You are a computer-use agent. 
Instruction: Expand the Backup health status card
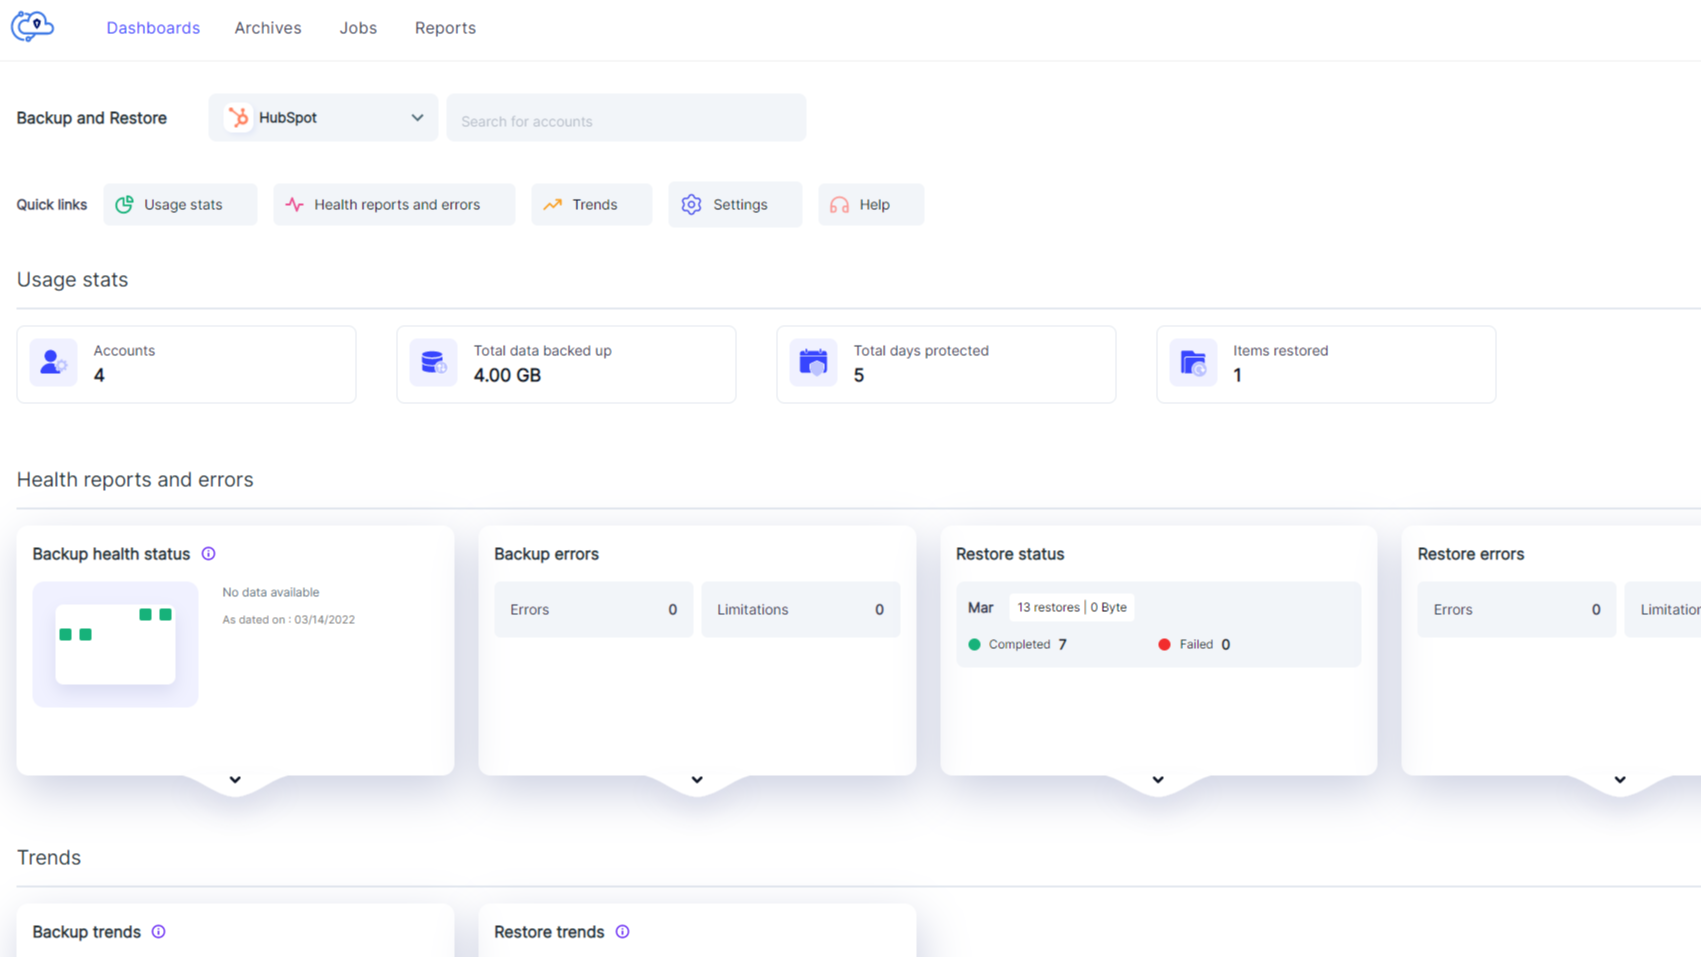point(235,779)
